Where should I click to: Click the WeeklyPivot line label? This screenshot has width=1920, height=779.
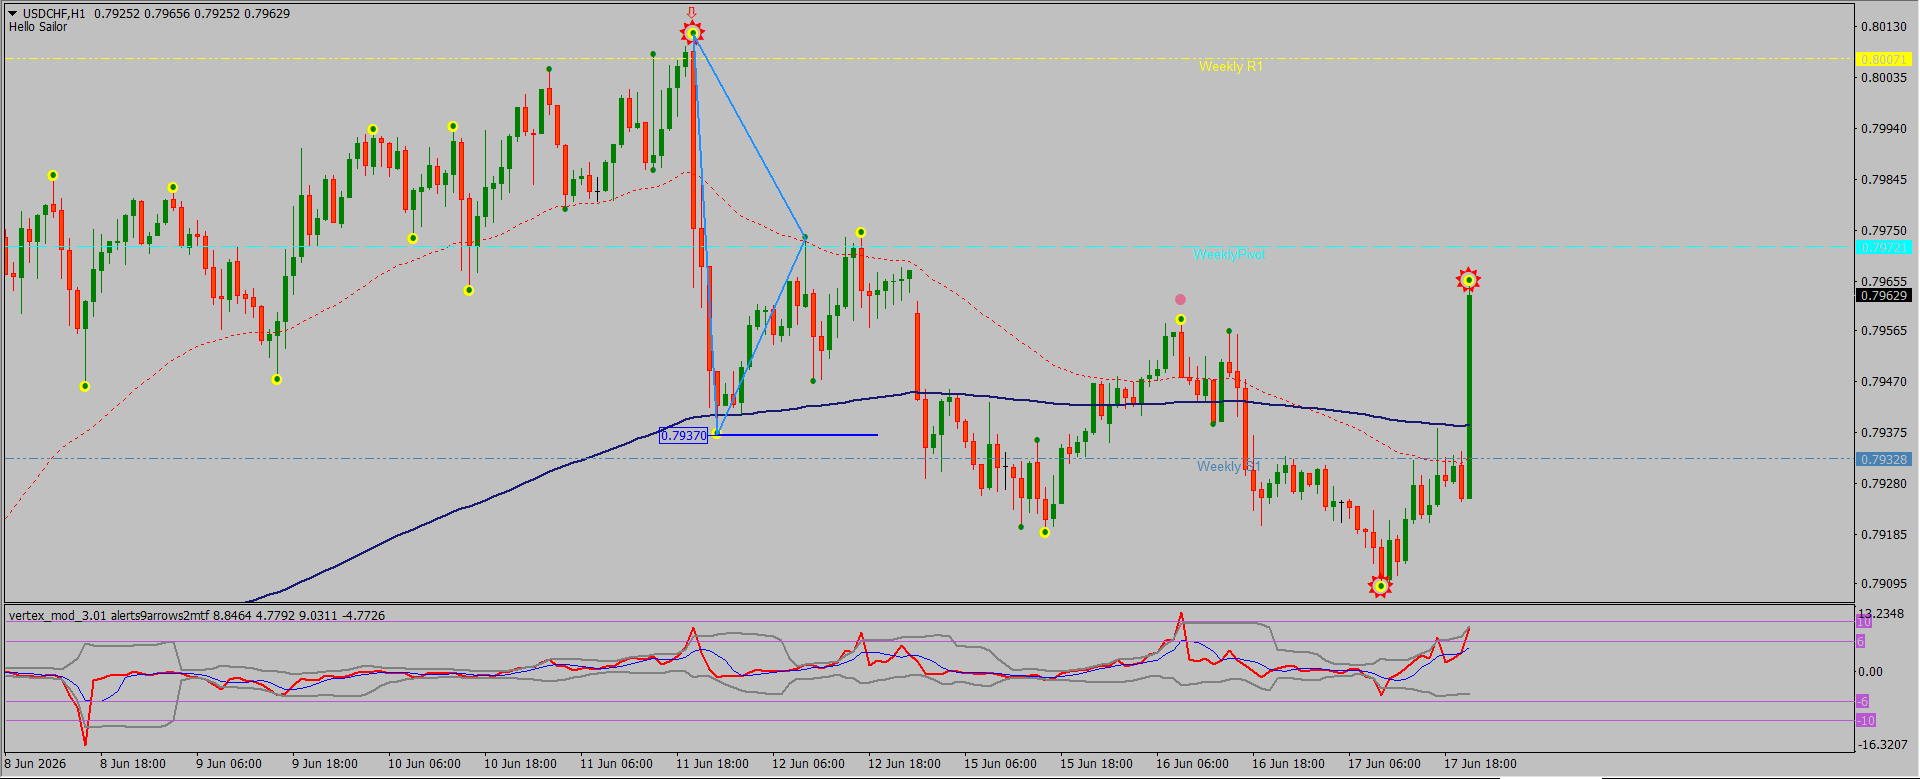(x=1229, y=254)
